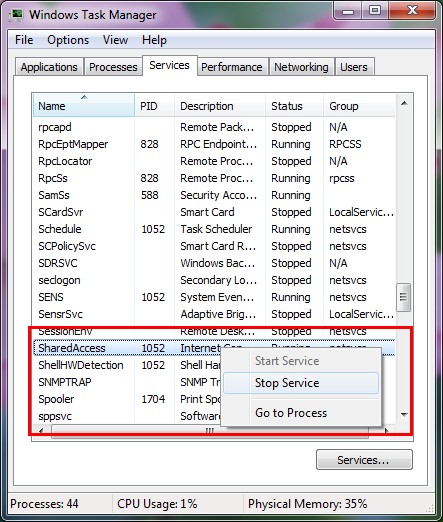Choose Stop Service in the context menu
The height and width of the screenshot is (522, 443).
pos(301,383)
